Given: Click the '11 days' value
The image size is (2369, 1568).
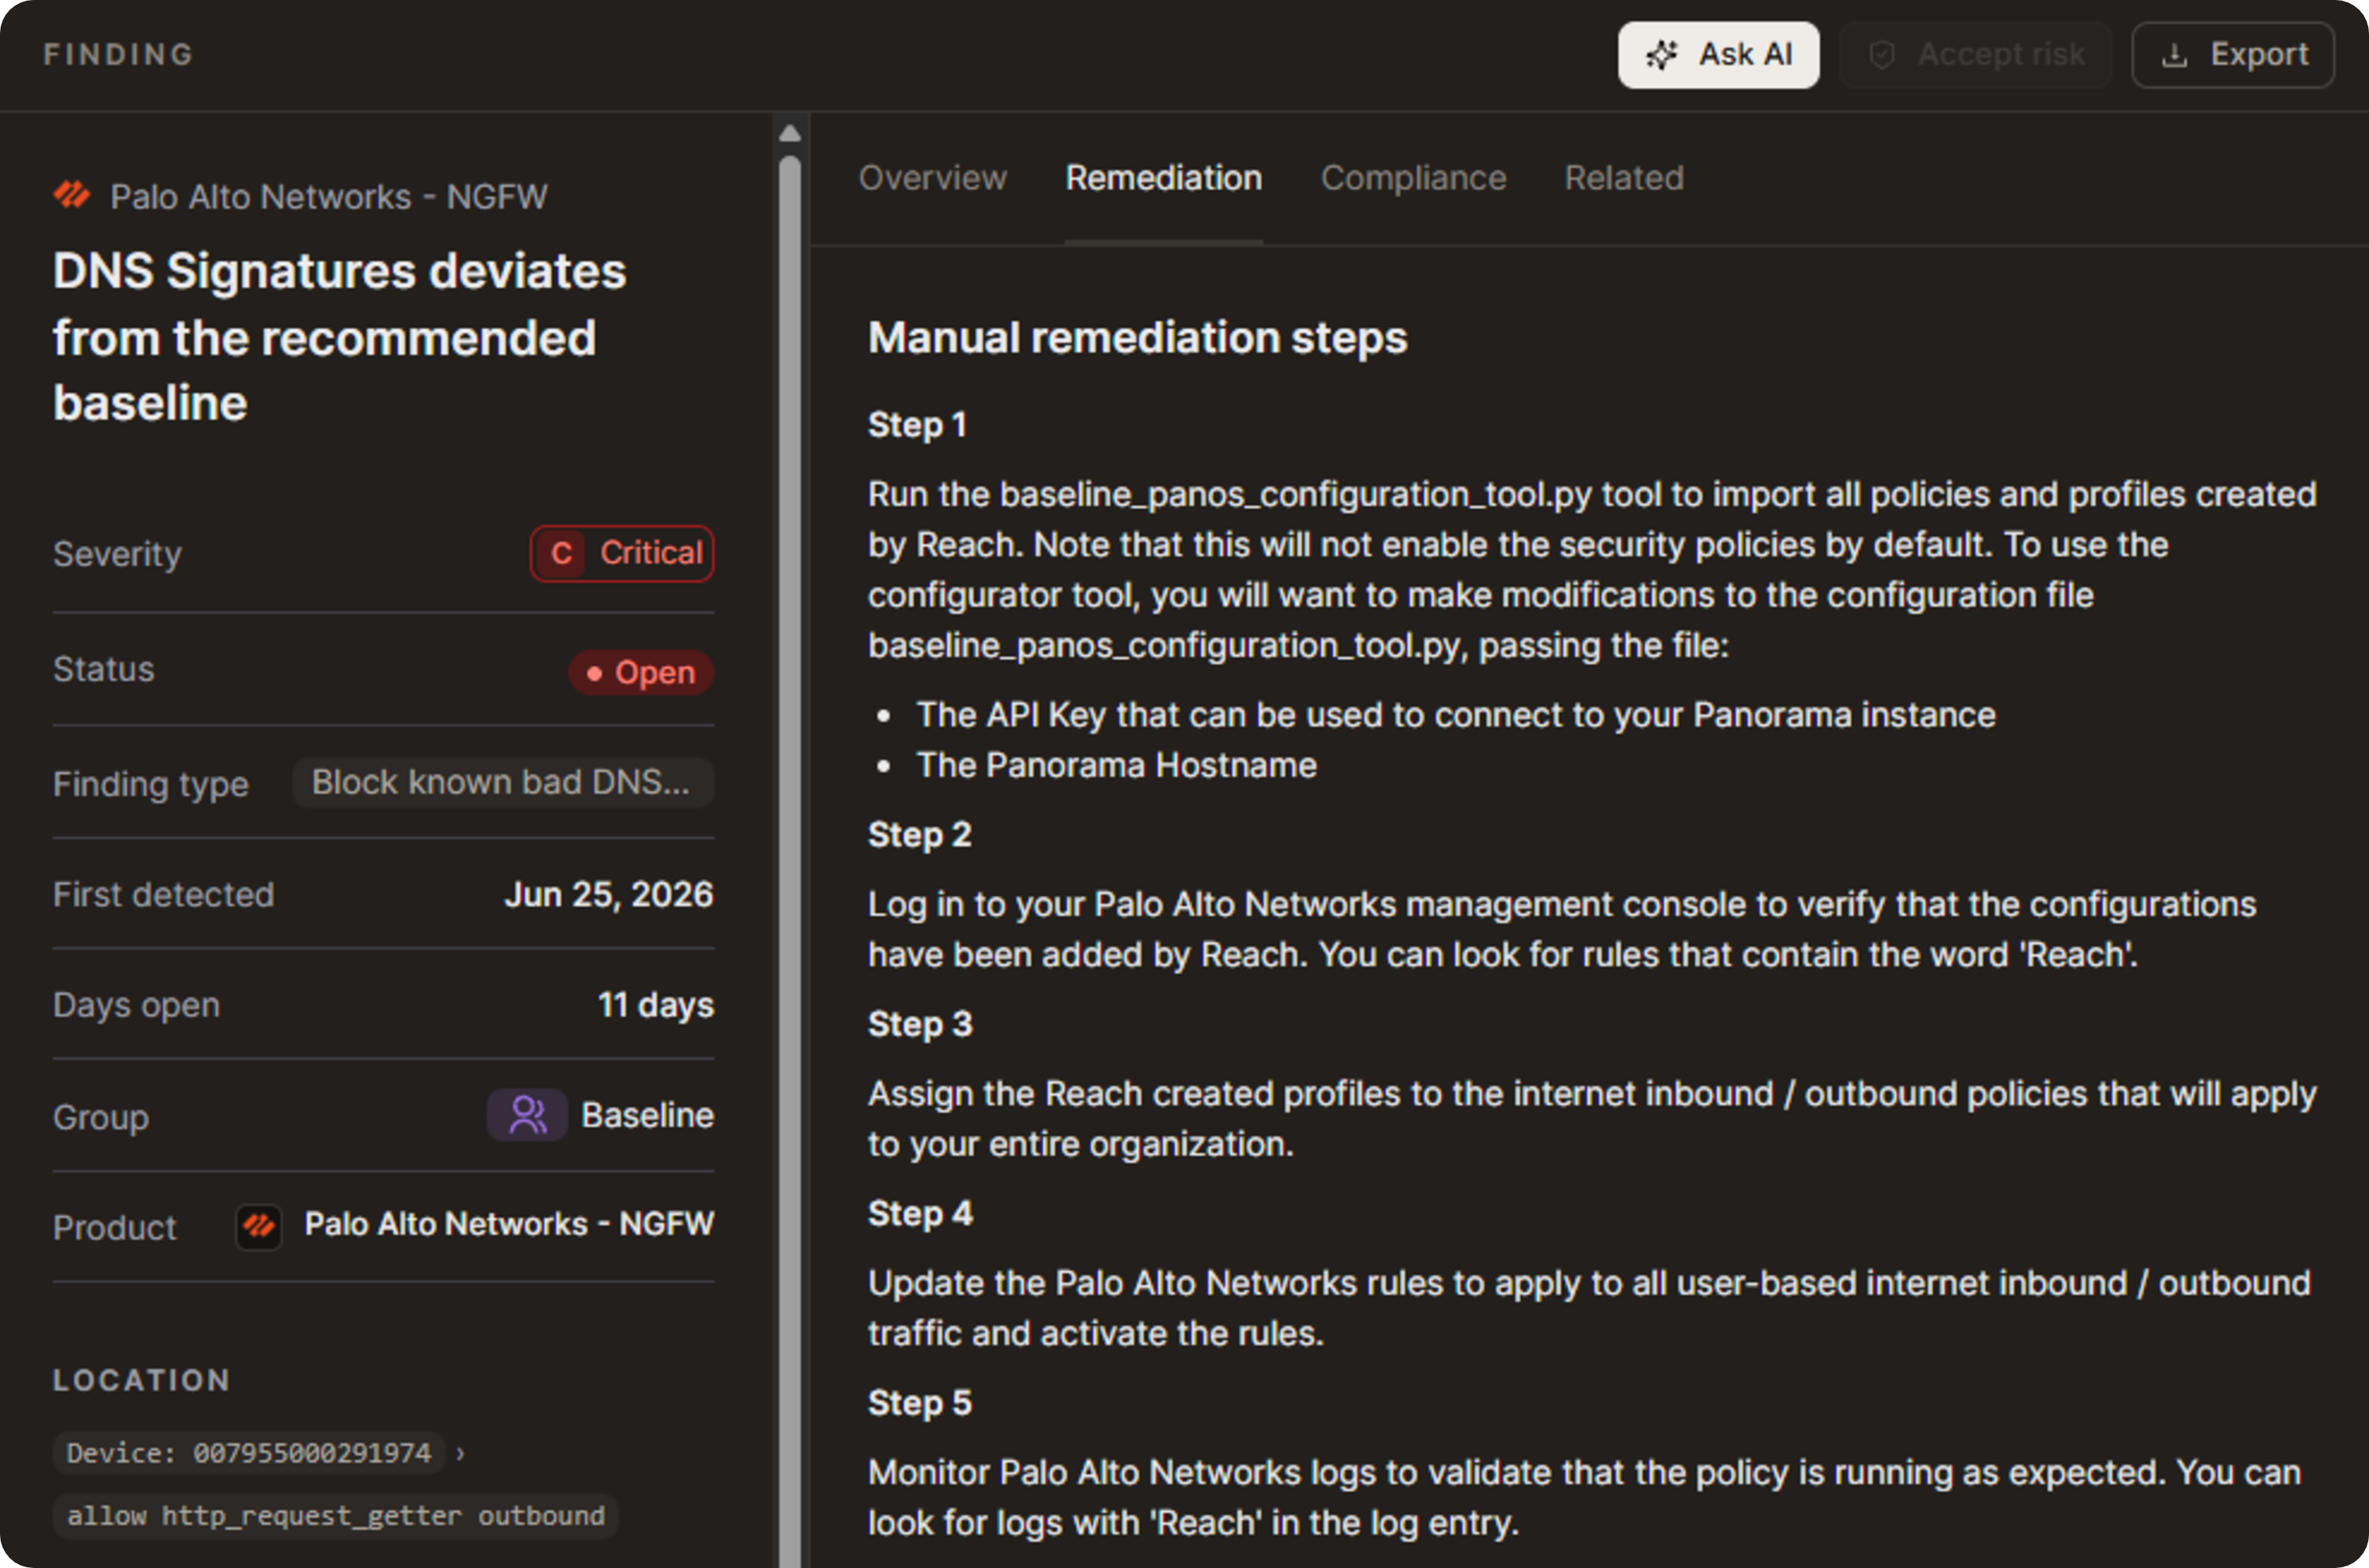Looking at the screenshot, I should pyautogui.click(x=656, y=1005).
